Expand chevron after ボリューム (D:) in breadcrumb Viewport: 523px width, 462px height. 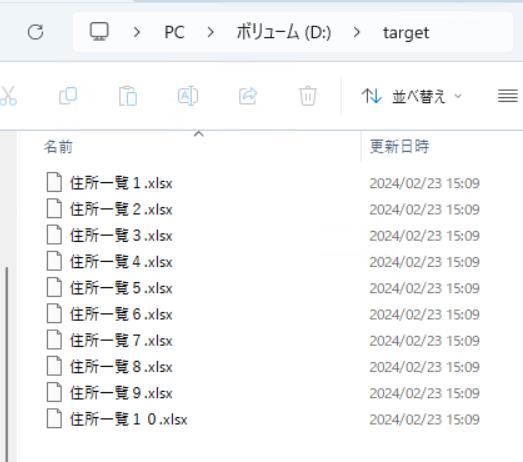point(357,32)
